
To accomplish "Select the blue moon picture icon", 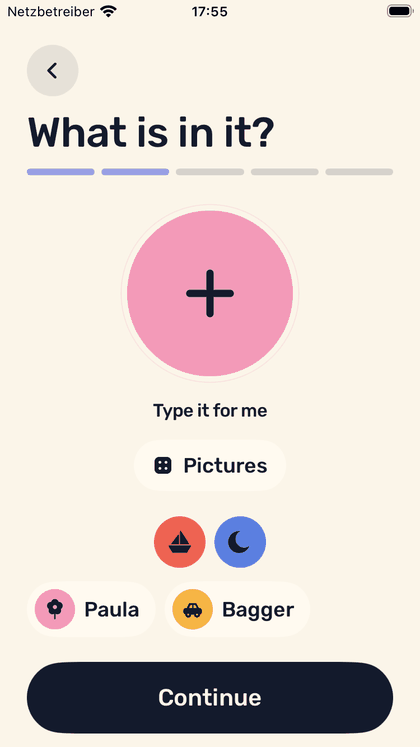I will click(x=240, y=542).
